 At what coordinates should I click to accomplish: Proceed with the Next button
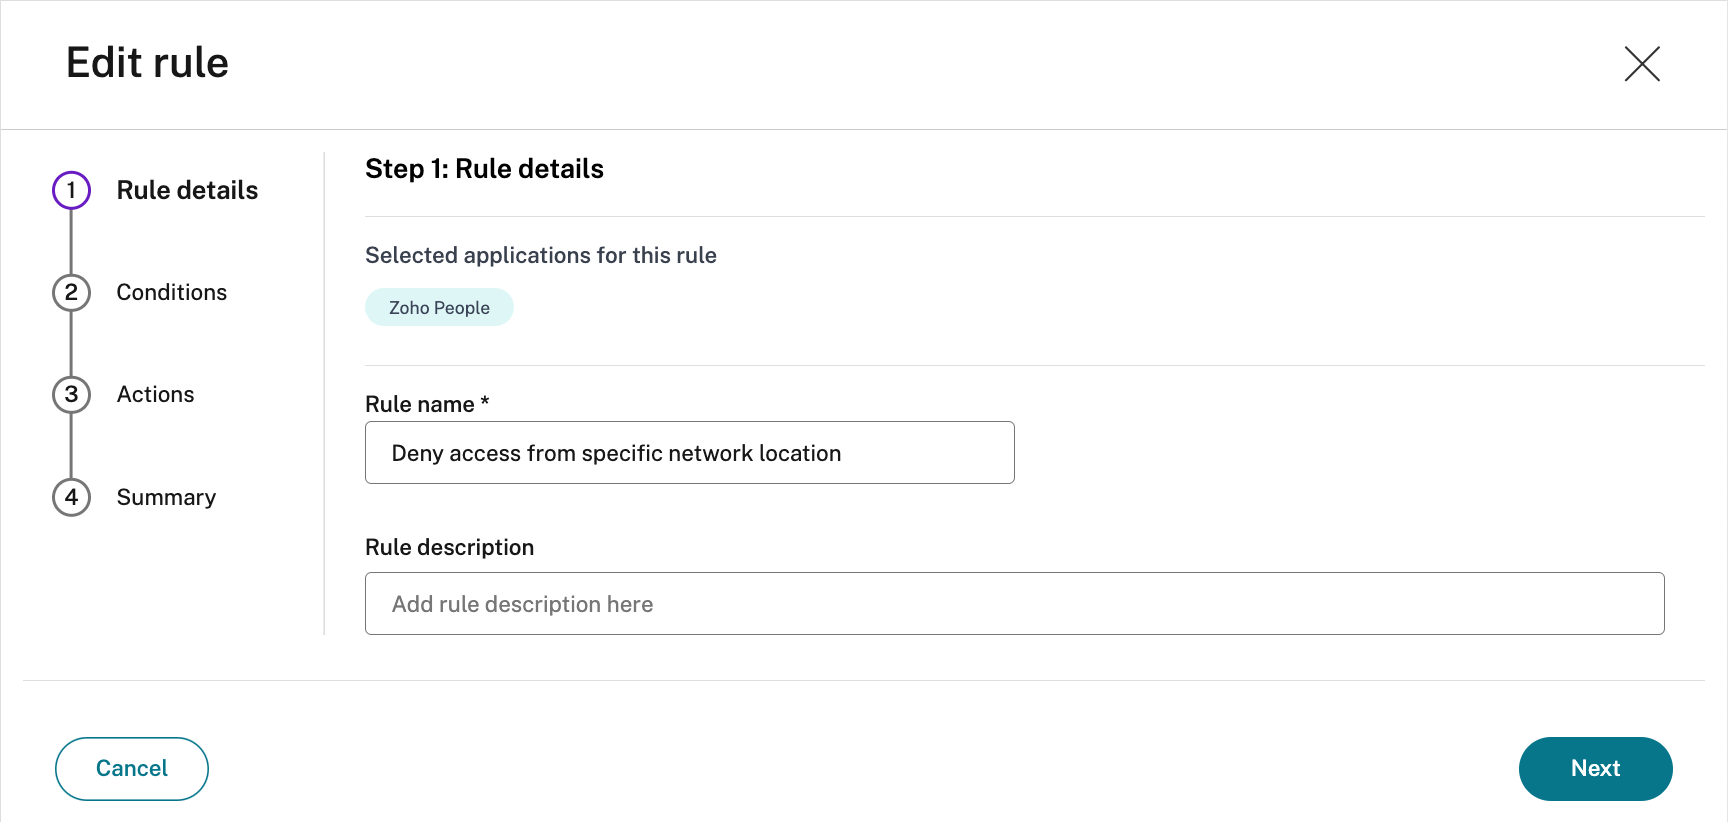click(x=1595, y=768)
